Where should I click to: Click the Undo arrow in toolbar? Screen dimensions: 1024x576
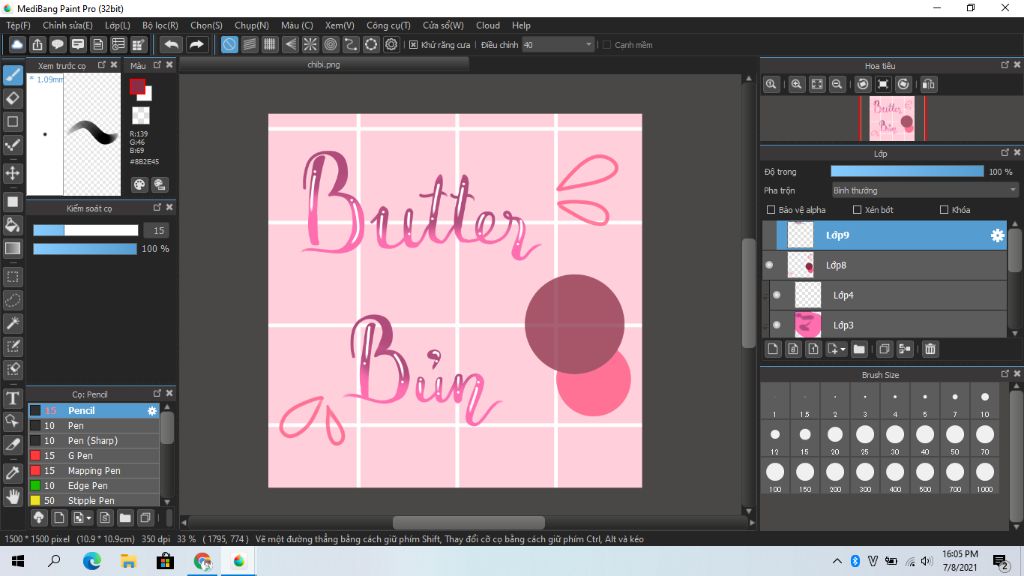click(x=171, y=44)
